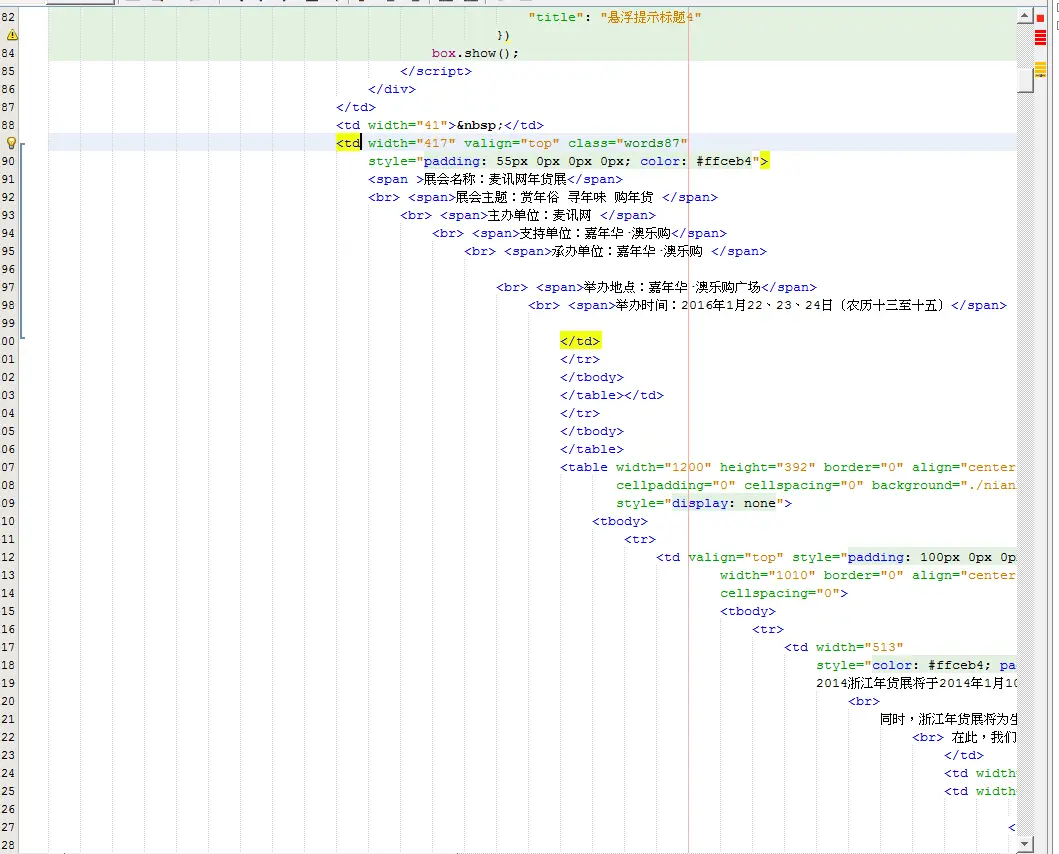Click the warning icon beside line 84
Image resolution: width=1059 pixels, height=854 pixels.
pos(12,34)
